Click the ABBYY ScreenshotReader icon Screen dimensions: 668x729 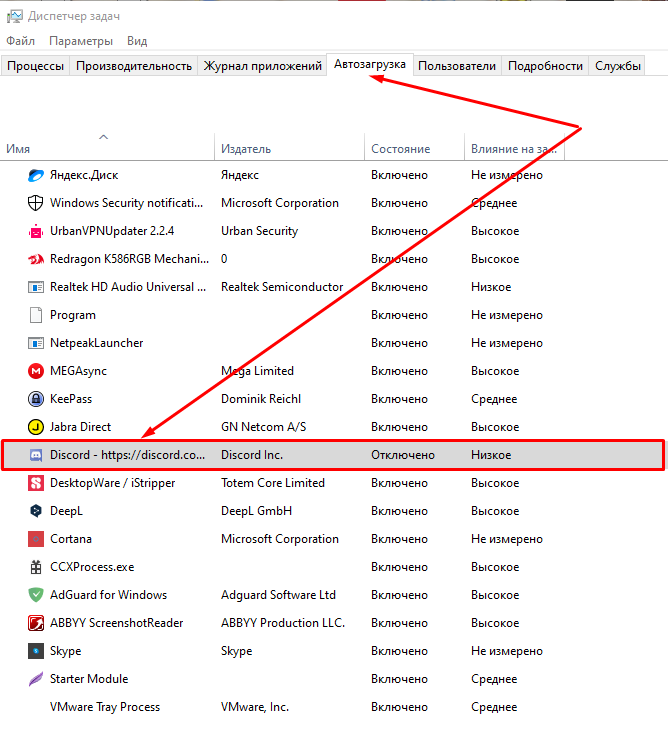[x=36, y=623]
